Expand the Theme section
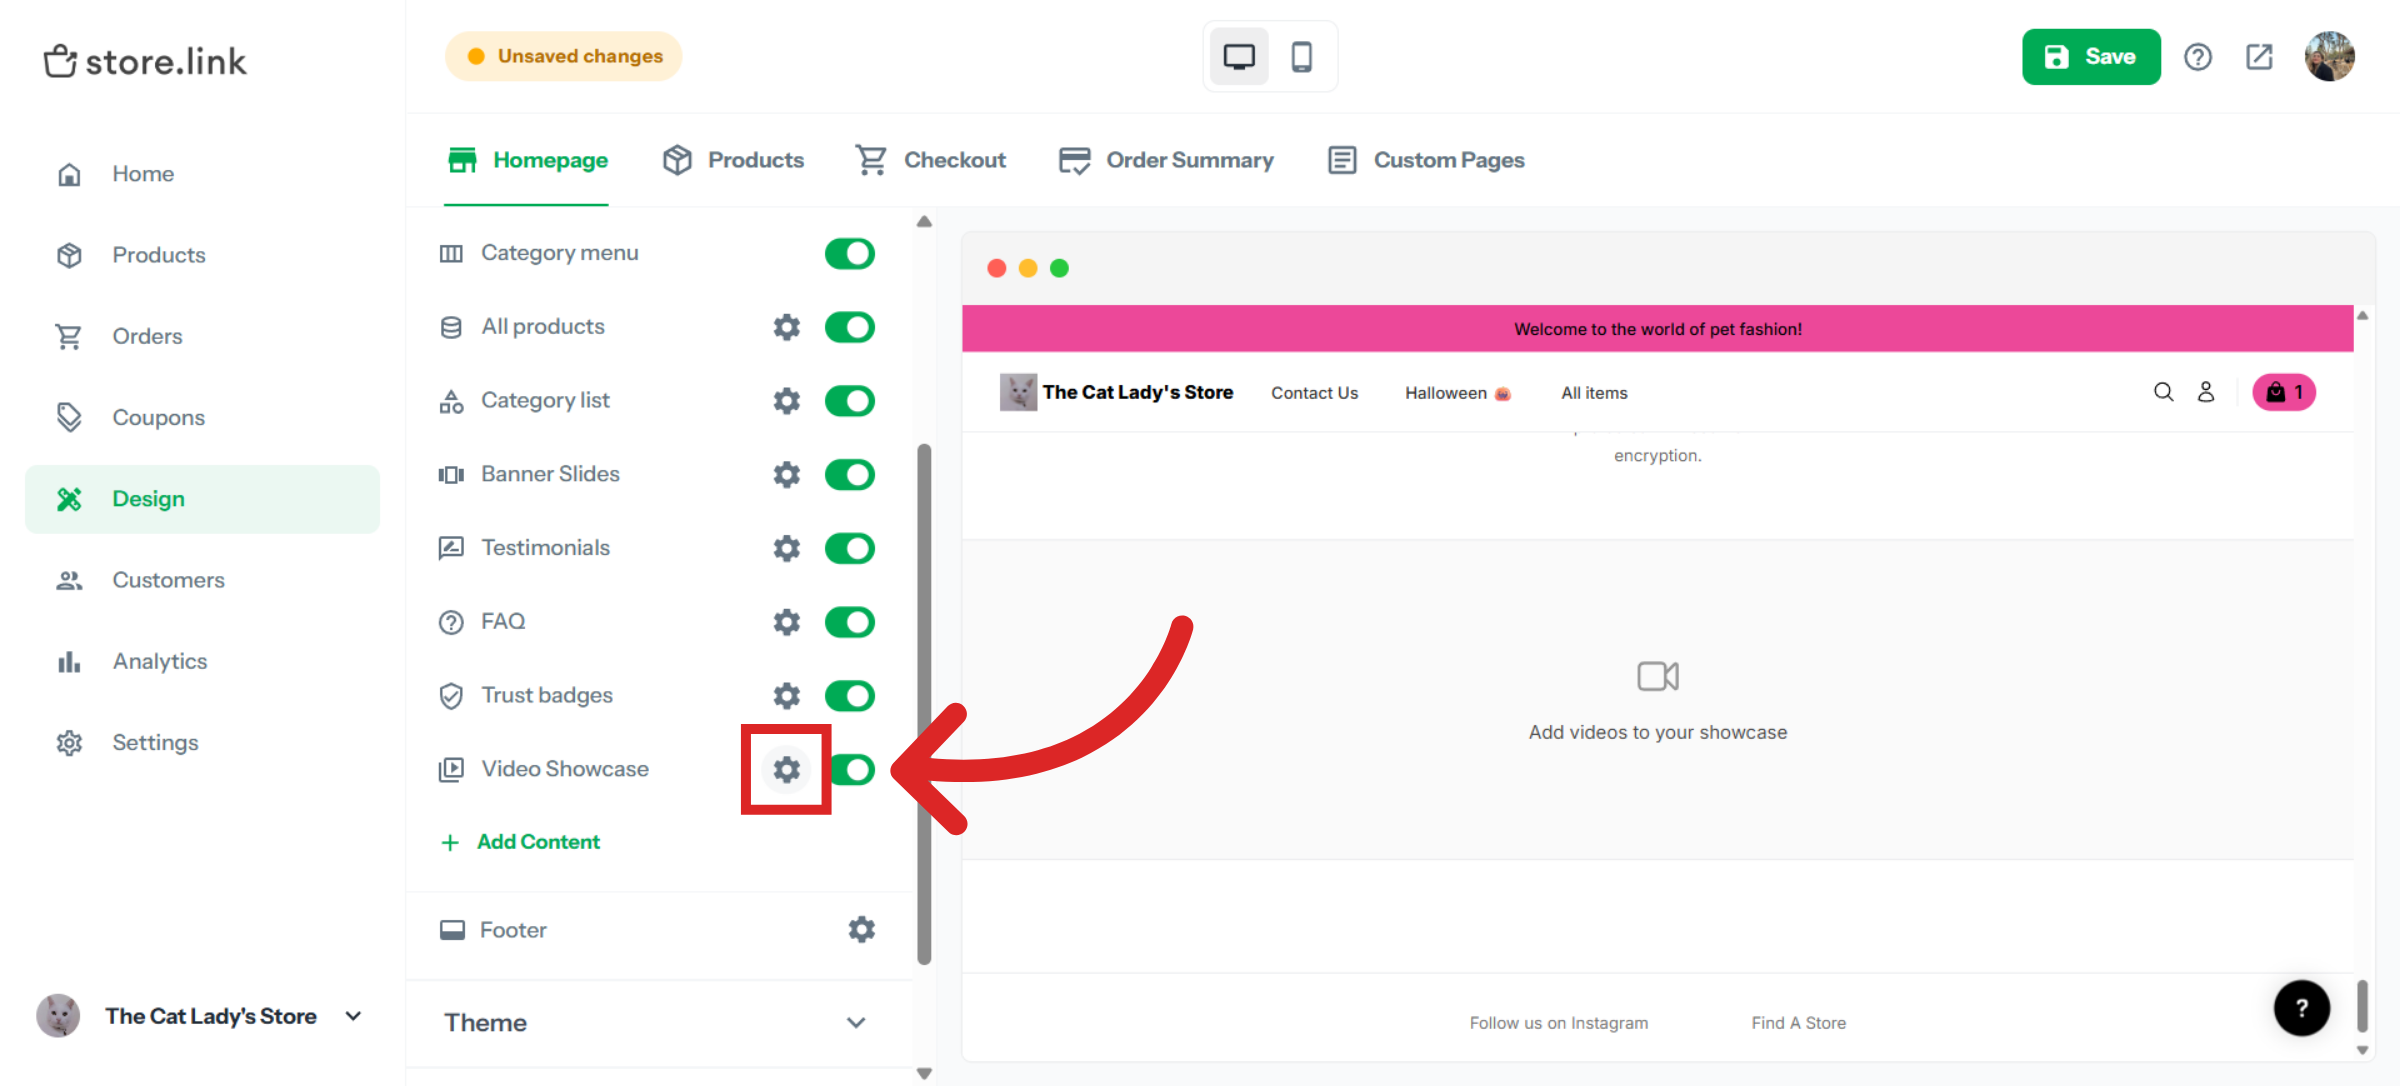 [x=658, y=1022]
